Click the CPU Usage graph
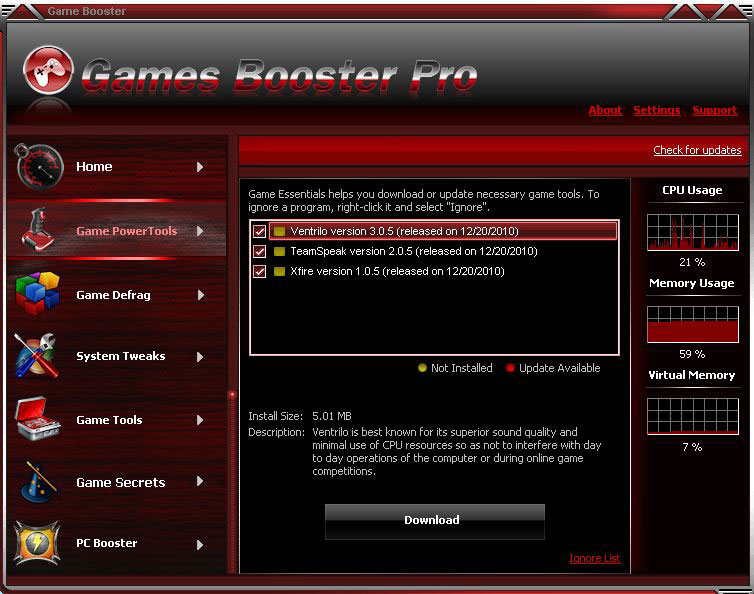Screen dimensions: 754x594 click(692, 232)
